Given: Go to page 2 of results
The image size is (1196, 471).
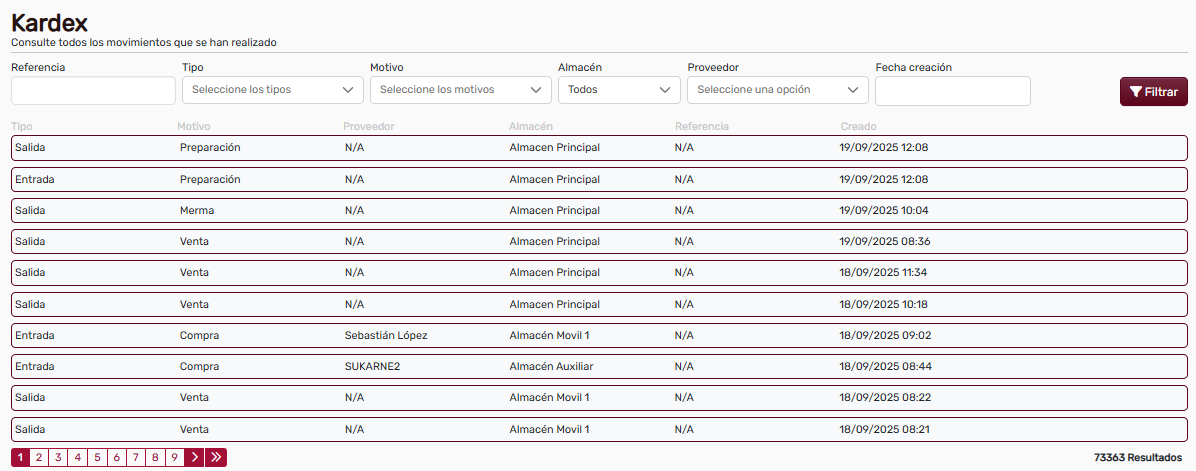Looking at the screenshot, I should [39, 457].
